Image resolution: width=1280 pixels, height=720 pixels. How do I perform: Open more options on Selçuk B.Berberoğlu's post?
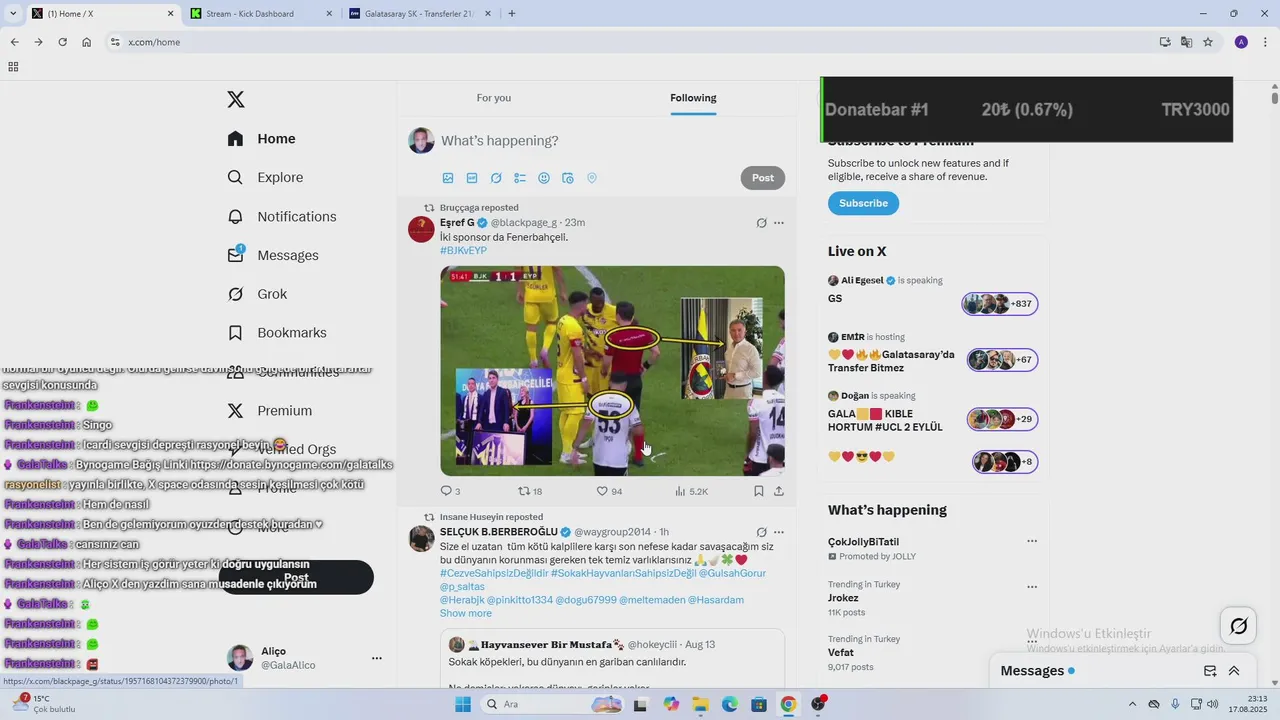pos(779,532)
